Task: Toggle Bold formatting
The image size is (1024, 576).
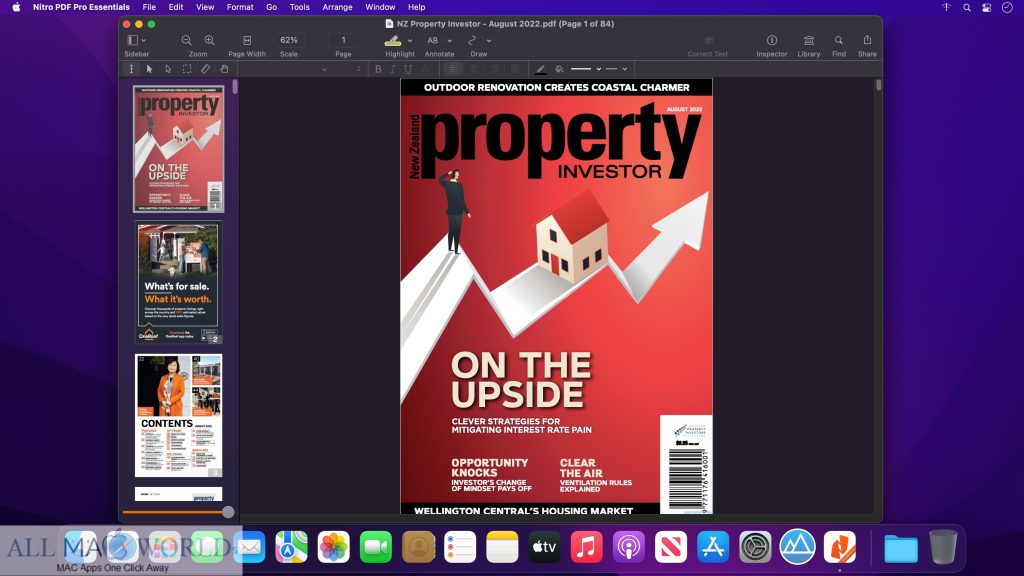Action: click(378, 69)
